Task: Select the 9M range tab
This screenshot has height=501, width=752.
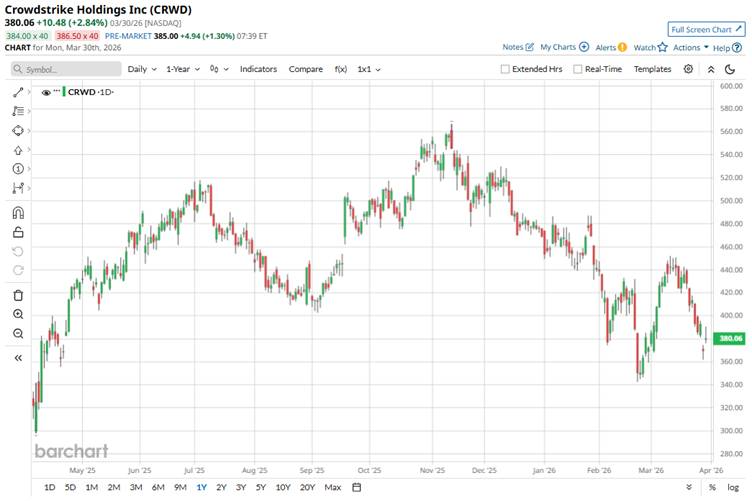Action: pyautogui.click(x=180, y=487)
